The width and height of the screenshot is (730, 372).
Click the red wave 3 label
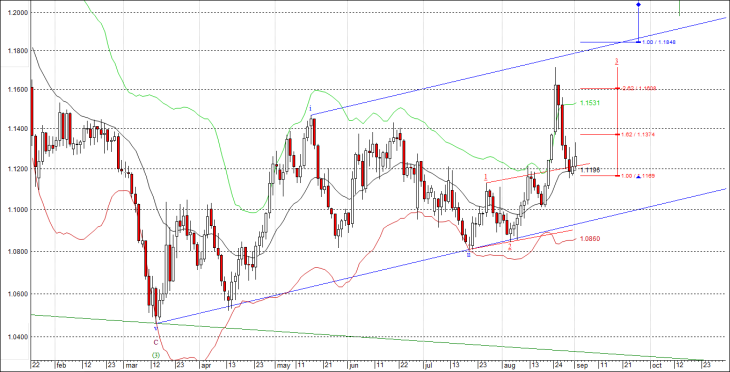(x=617, y=61)
